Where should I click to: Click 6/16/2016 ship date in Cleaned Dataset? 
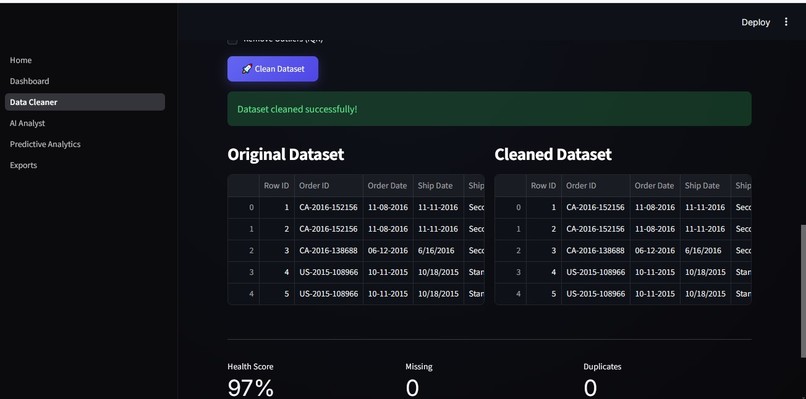pyautogui.click(x=705, y=250)
